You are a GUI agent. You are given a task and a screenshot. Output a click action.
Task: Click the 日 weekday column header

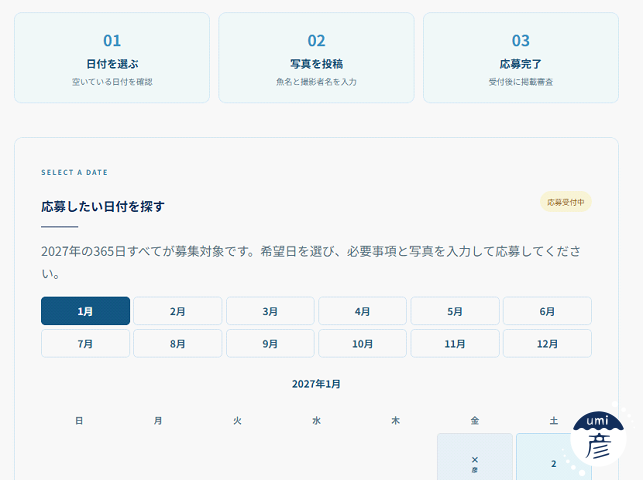pos(79,421)
